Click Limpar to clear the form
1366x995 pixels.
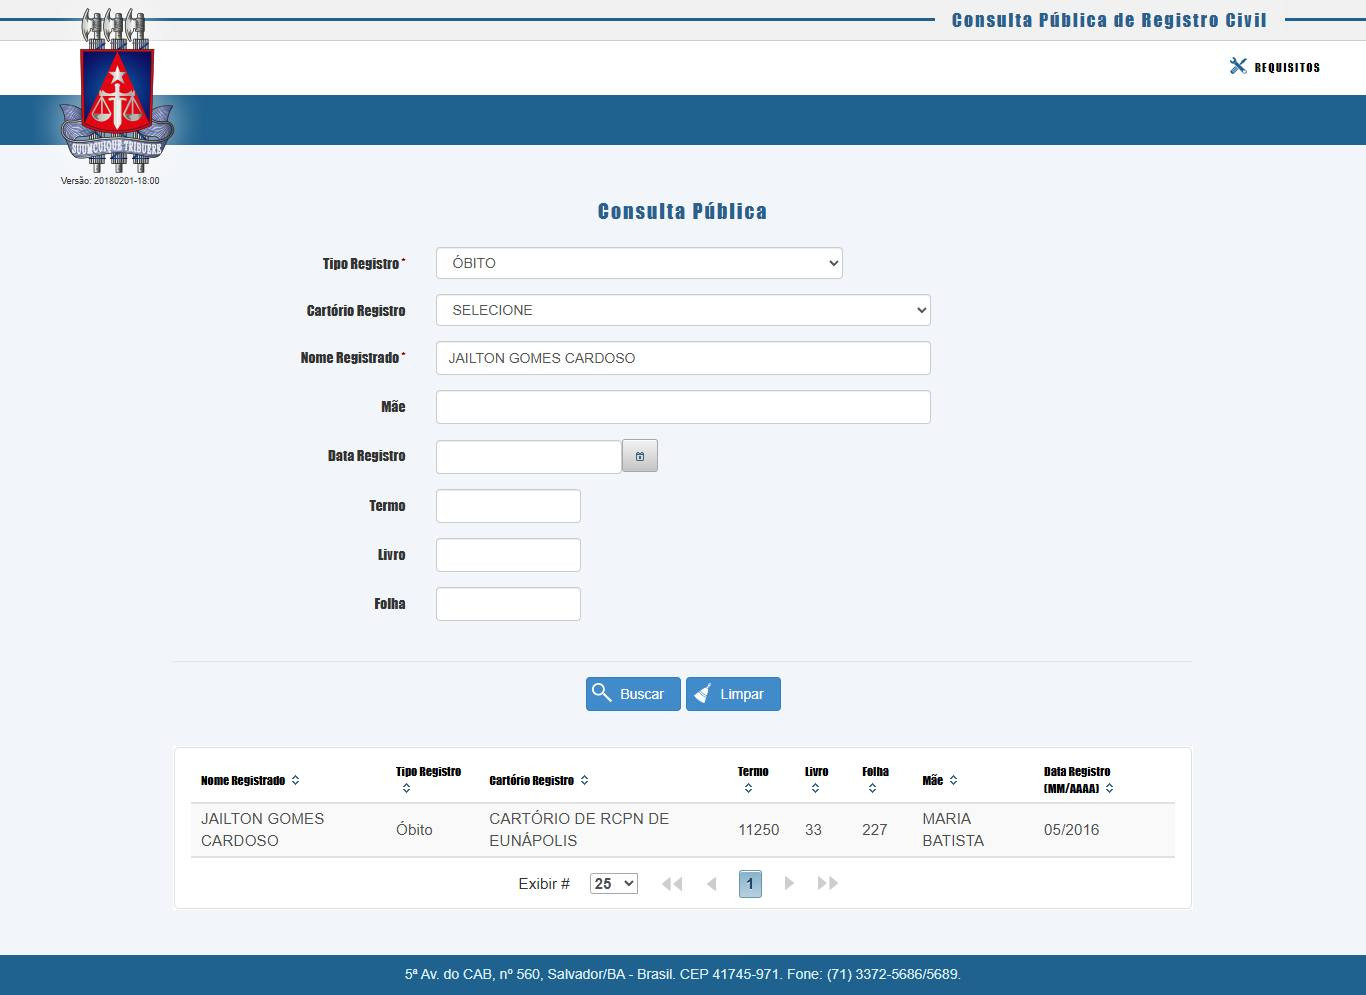(x=733, y=694)
